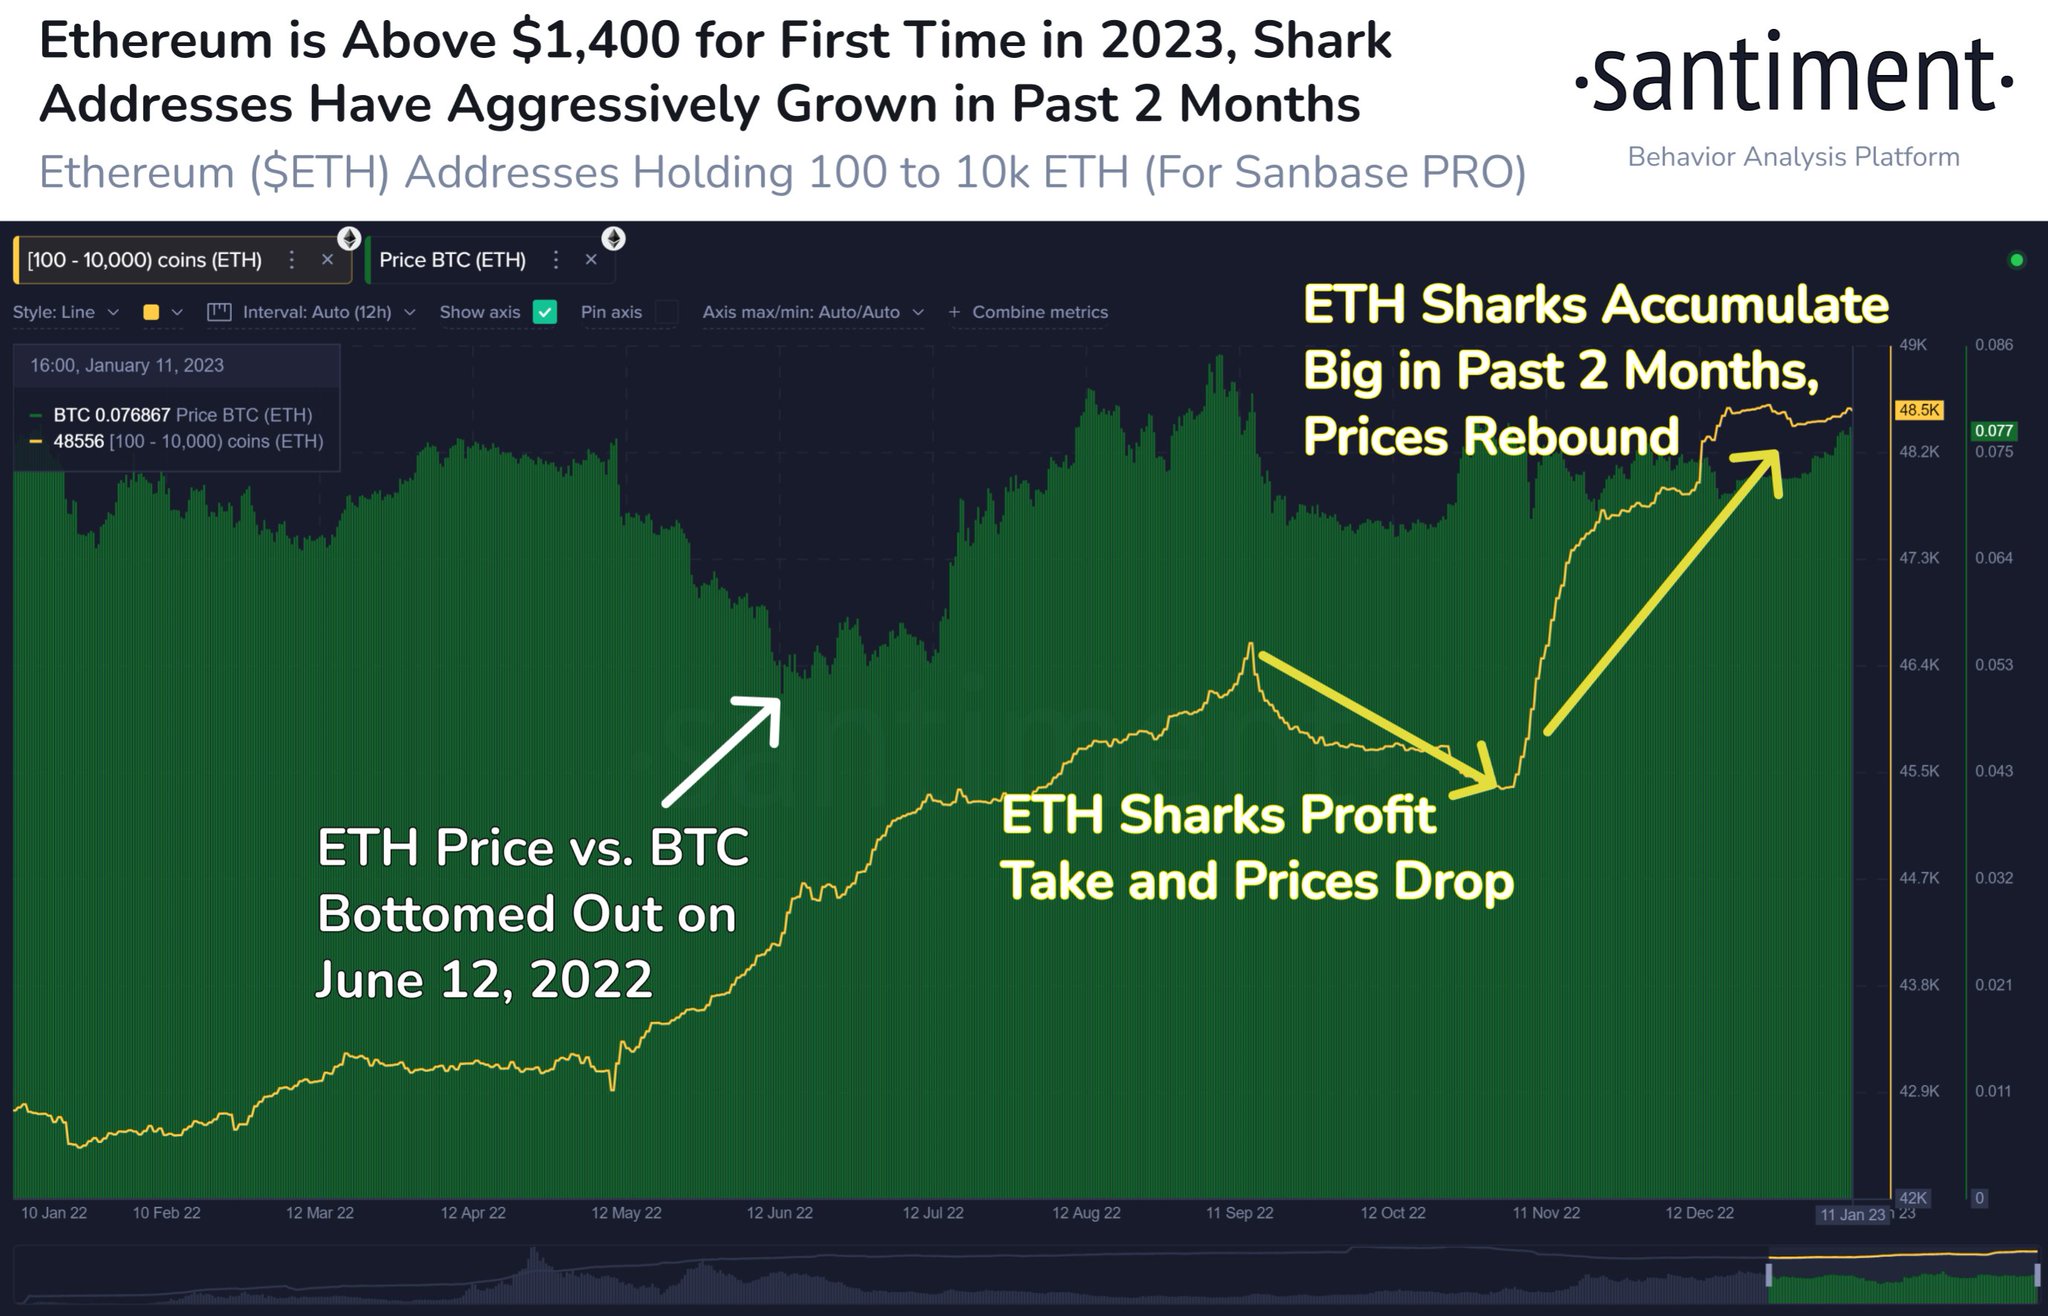Select the Price BTC (ETH) metric tab

click(452, 260)
